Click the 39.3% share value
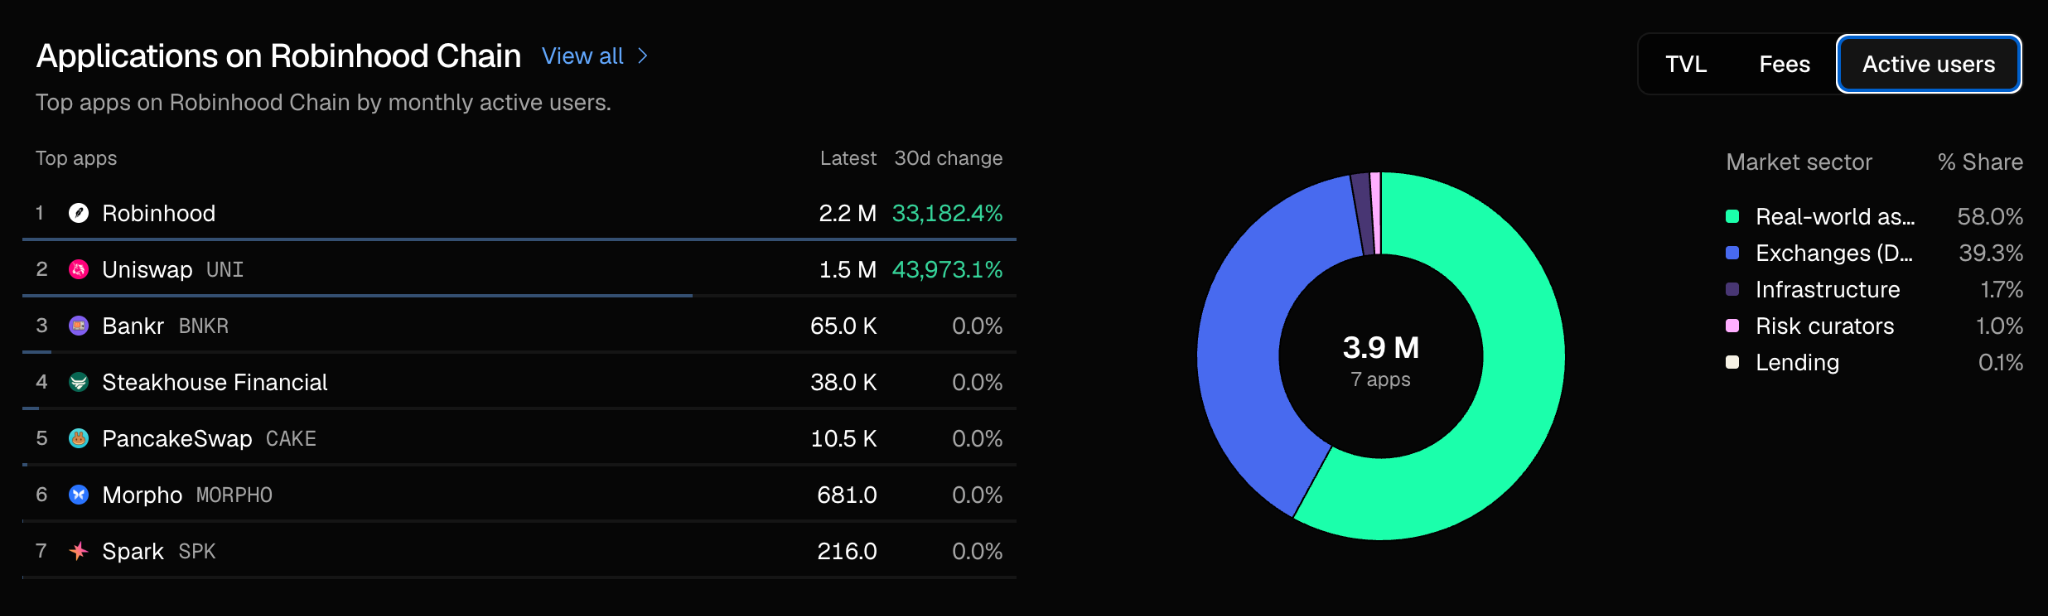 pyautogui.click(x=1991, y=253)
